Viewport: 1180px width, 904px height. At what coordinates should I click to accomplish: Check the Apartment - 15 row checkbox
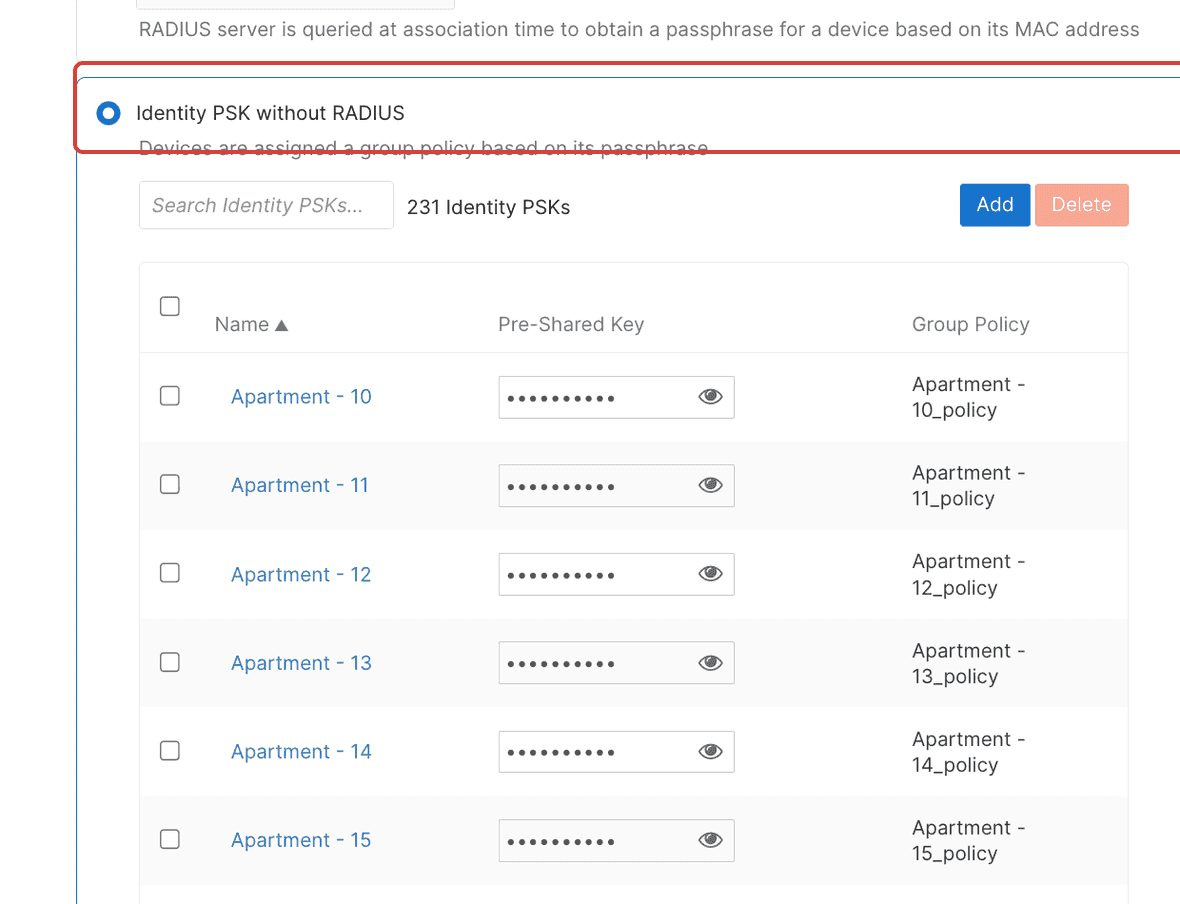pyautogui.click(x=170, y=839)
